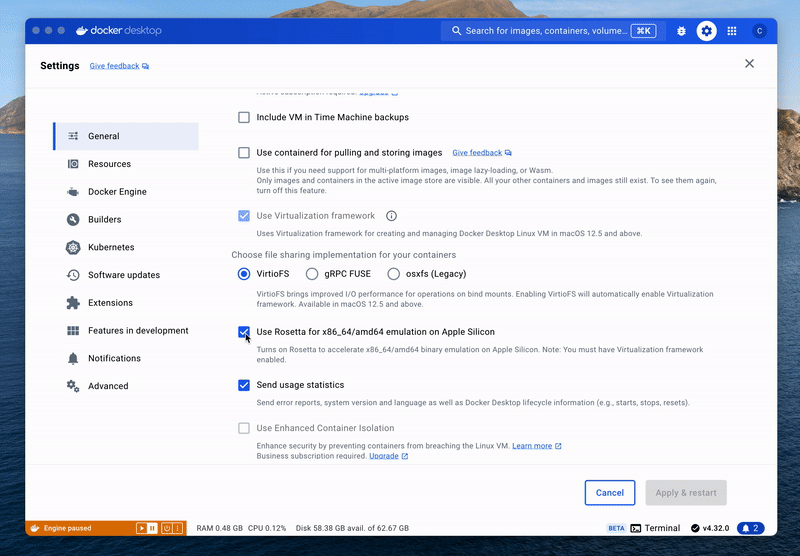Click the Settings heading text
This screenshot has width=800, height=556.
[x=60, y=66]
